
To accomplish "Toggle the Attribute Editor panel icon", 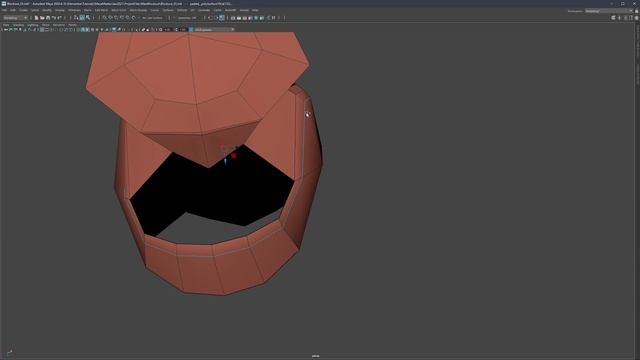I will [625, 18].
